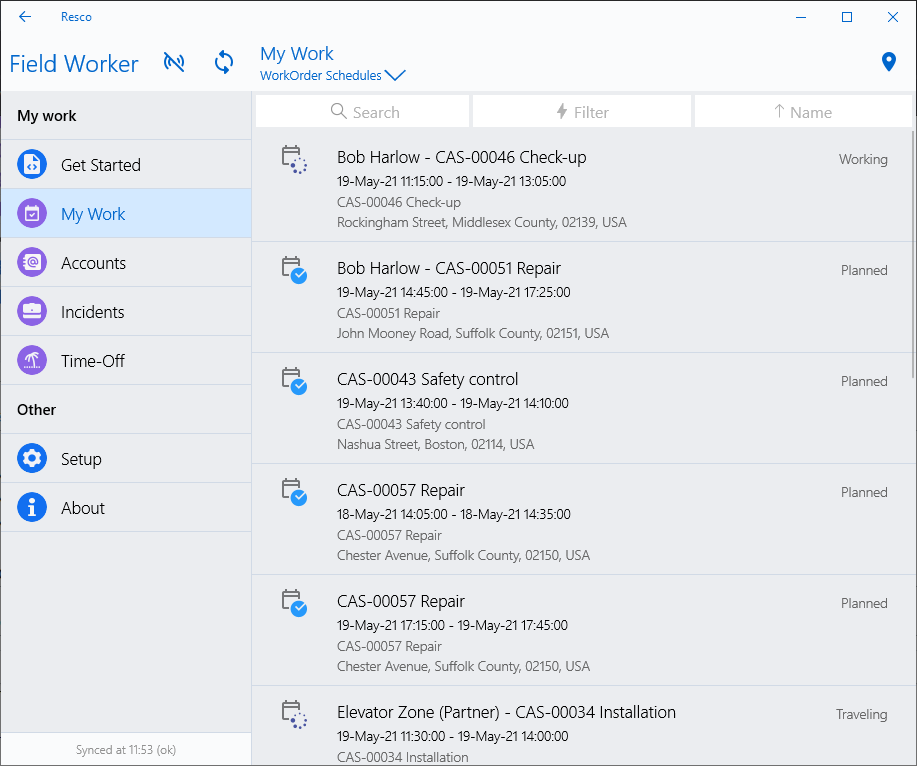Maximize the Resco window
This screenshot has width=917, height=766.
[x=846, y=17]
